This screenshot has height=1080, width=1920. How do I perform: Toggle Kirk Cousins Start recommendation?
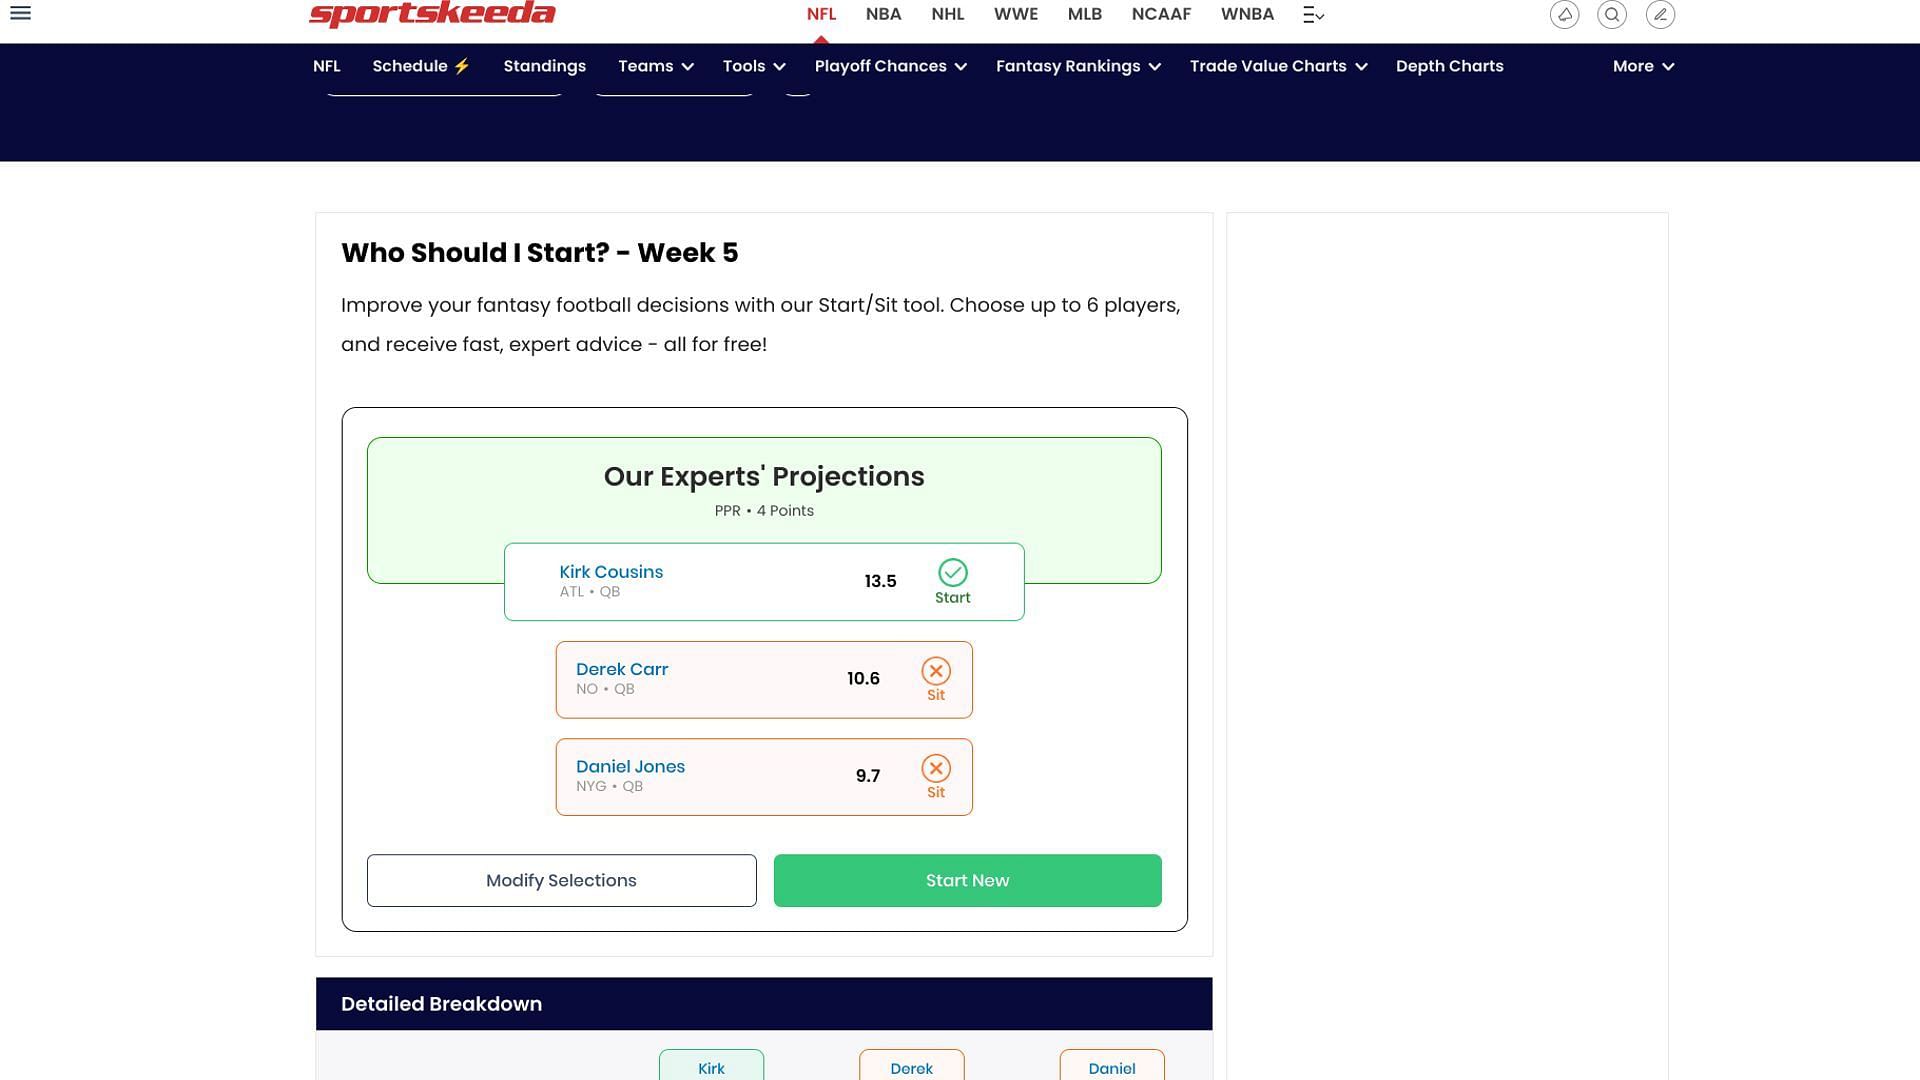click(951, 580)
